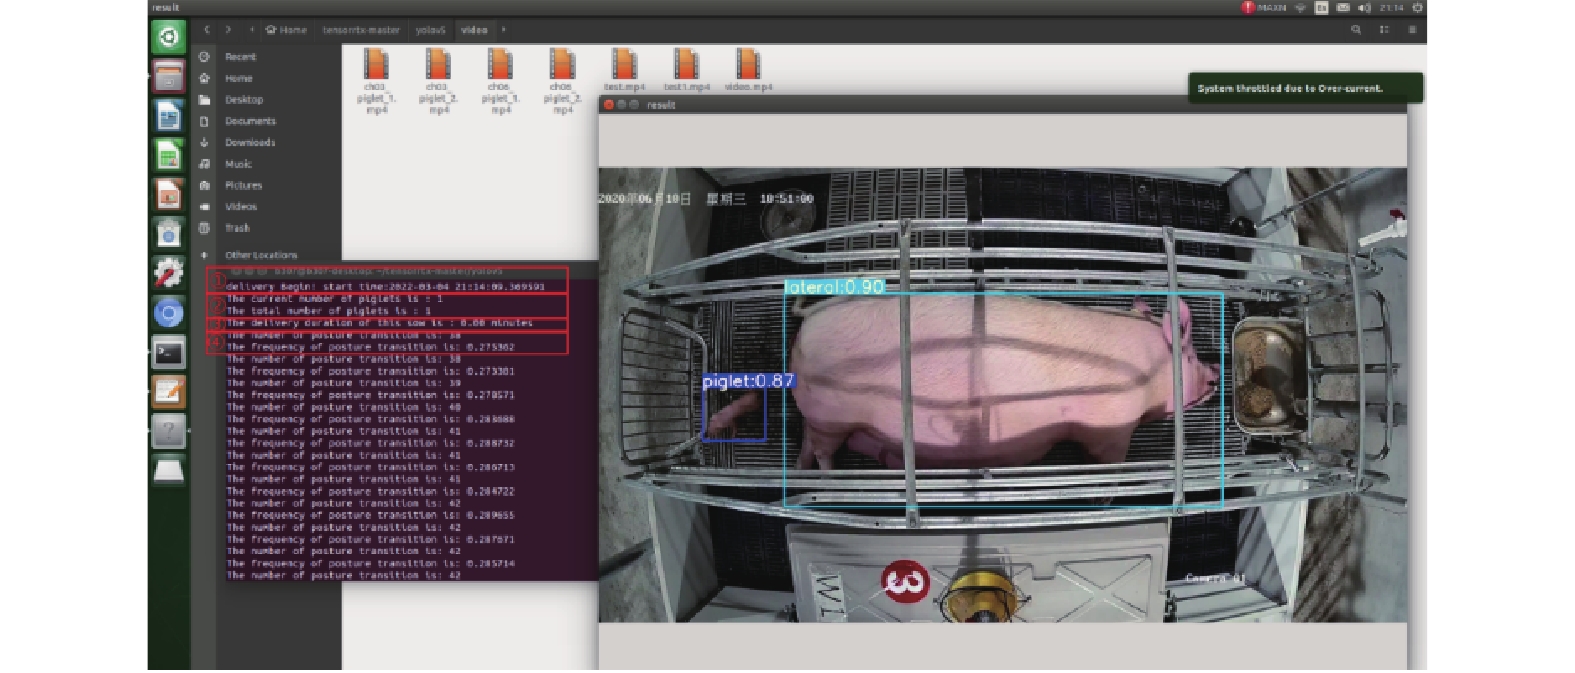Open the file manager hamburger menu
Image resolution: width=1575 pixels, height=673 pixels.
(x=1412, y=30)
